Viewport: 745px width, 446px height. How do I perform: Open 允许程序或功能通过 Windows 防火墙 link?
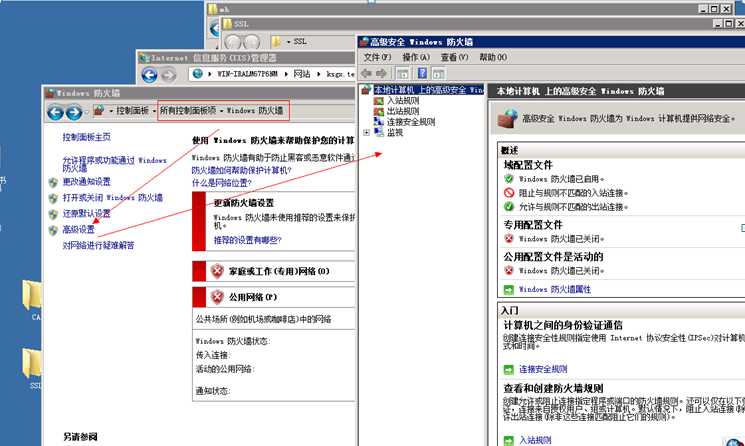tap(115, 164)
